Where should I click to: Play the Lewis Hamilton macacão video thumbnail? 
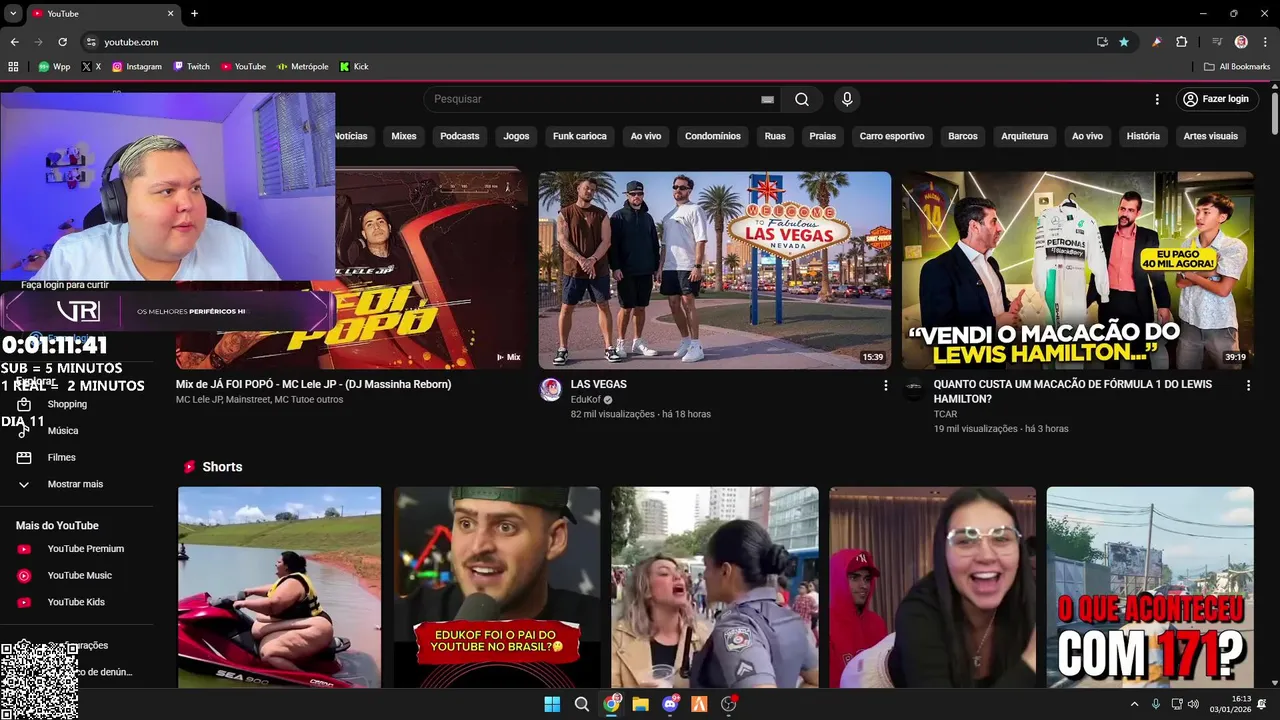(x=1078, y=270)
